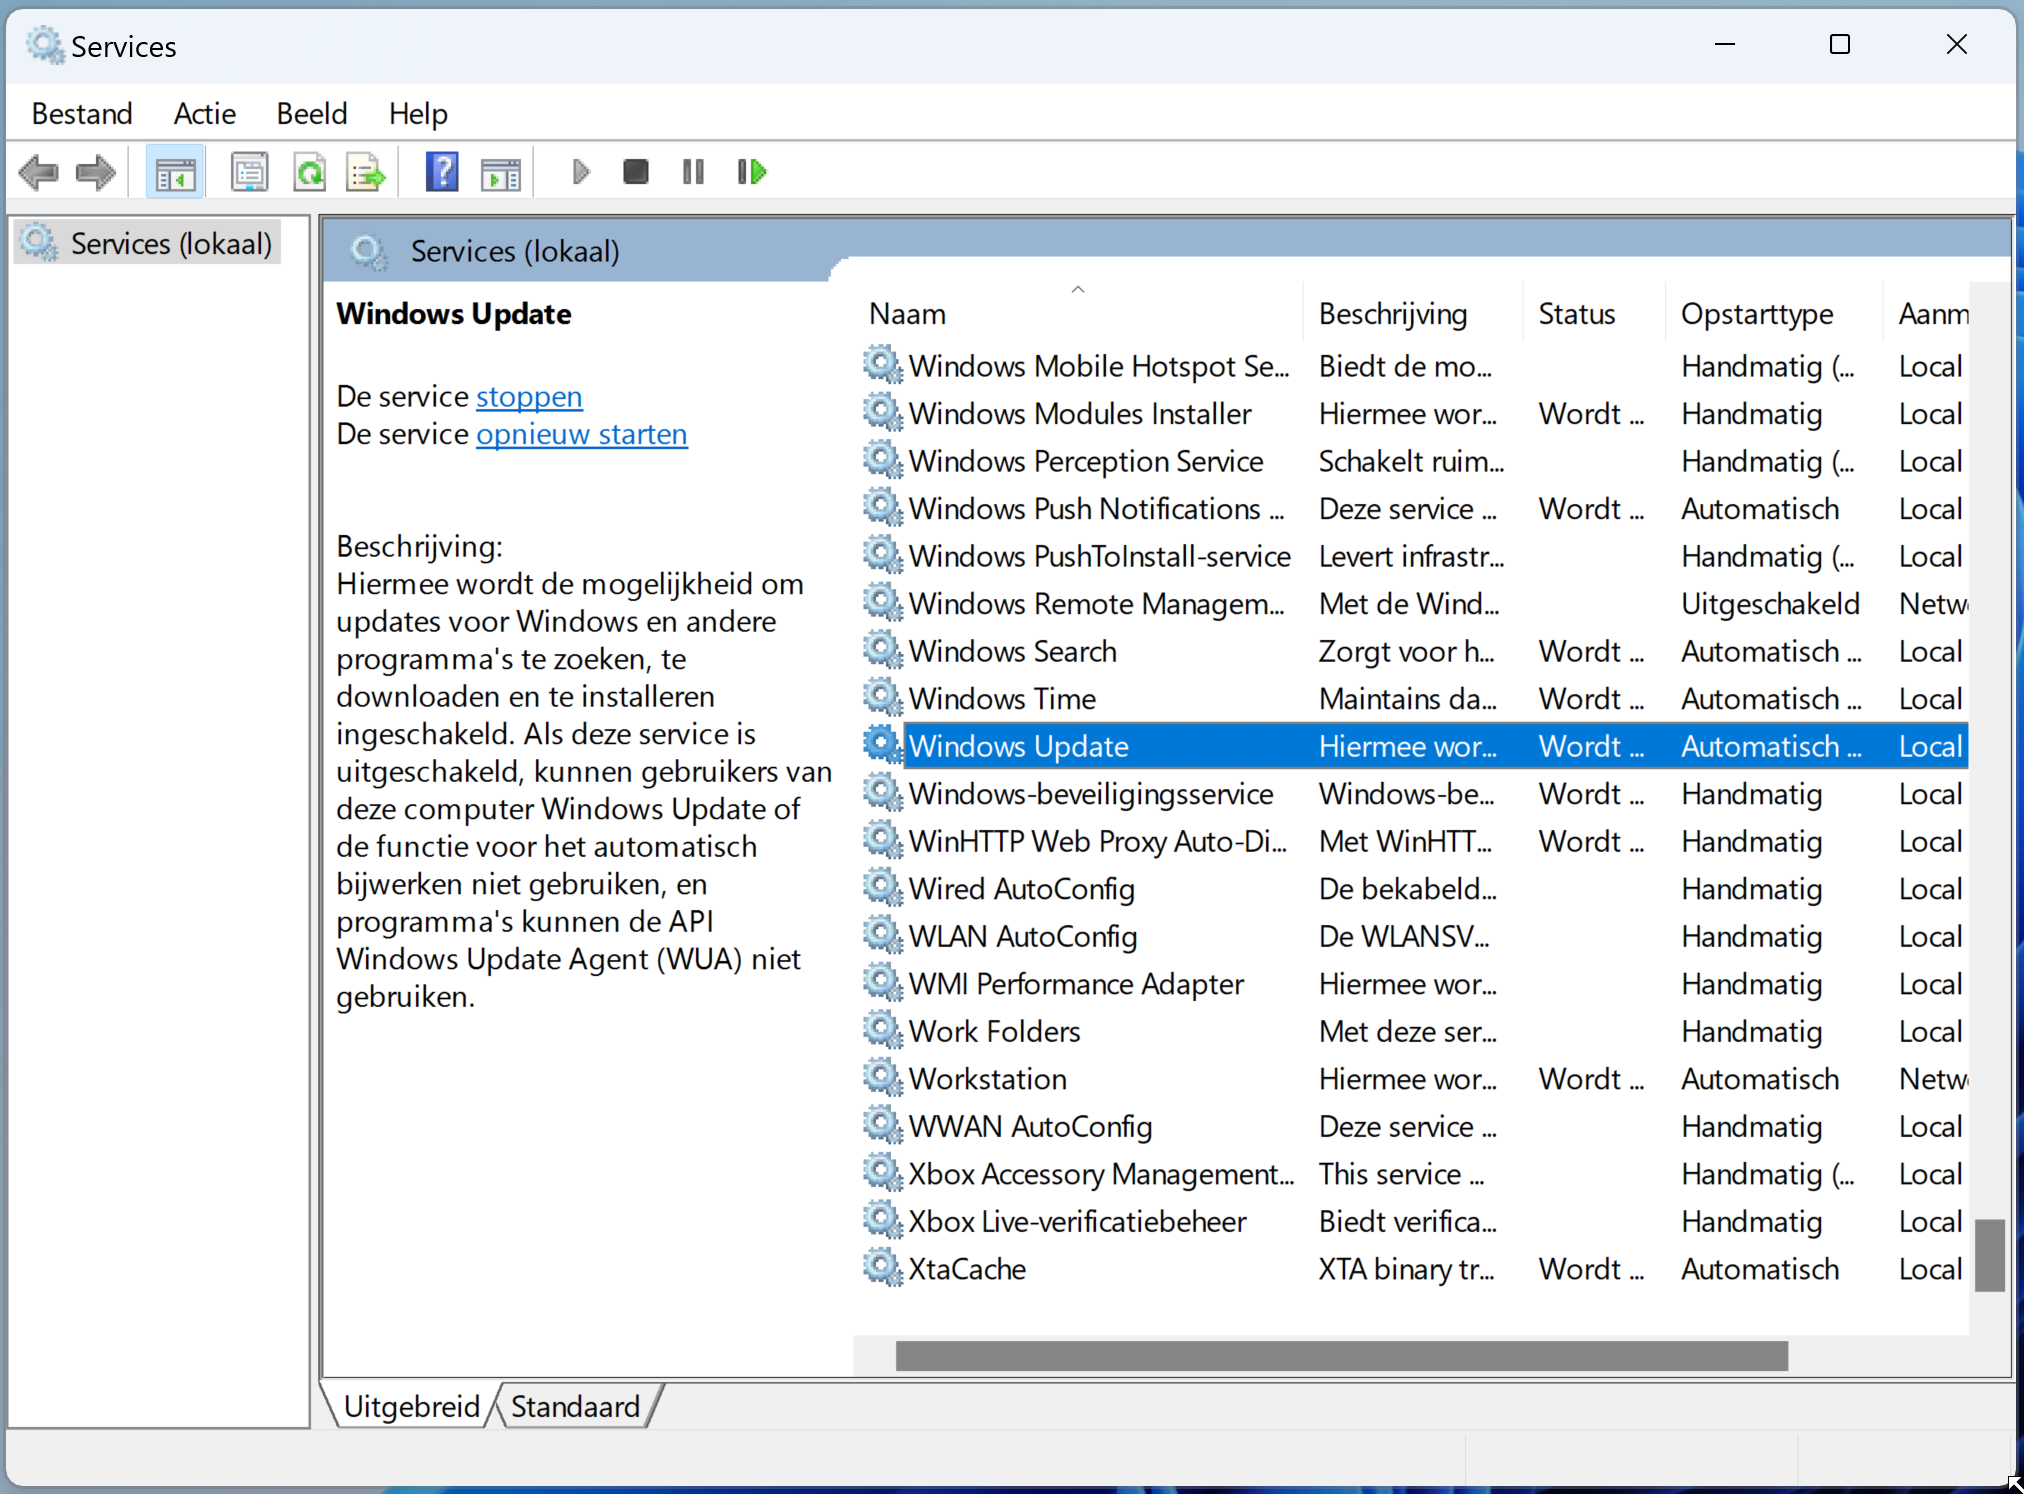Switch to the Standaard tab
Screen dimensions: 2024x1494
point(576,1406)
